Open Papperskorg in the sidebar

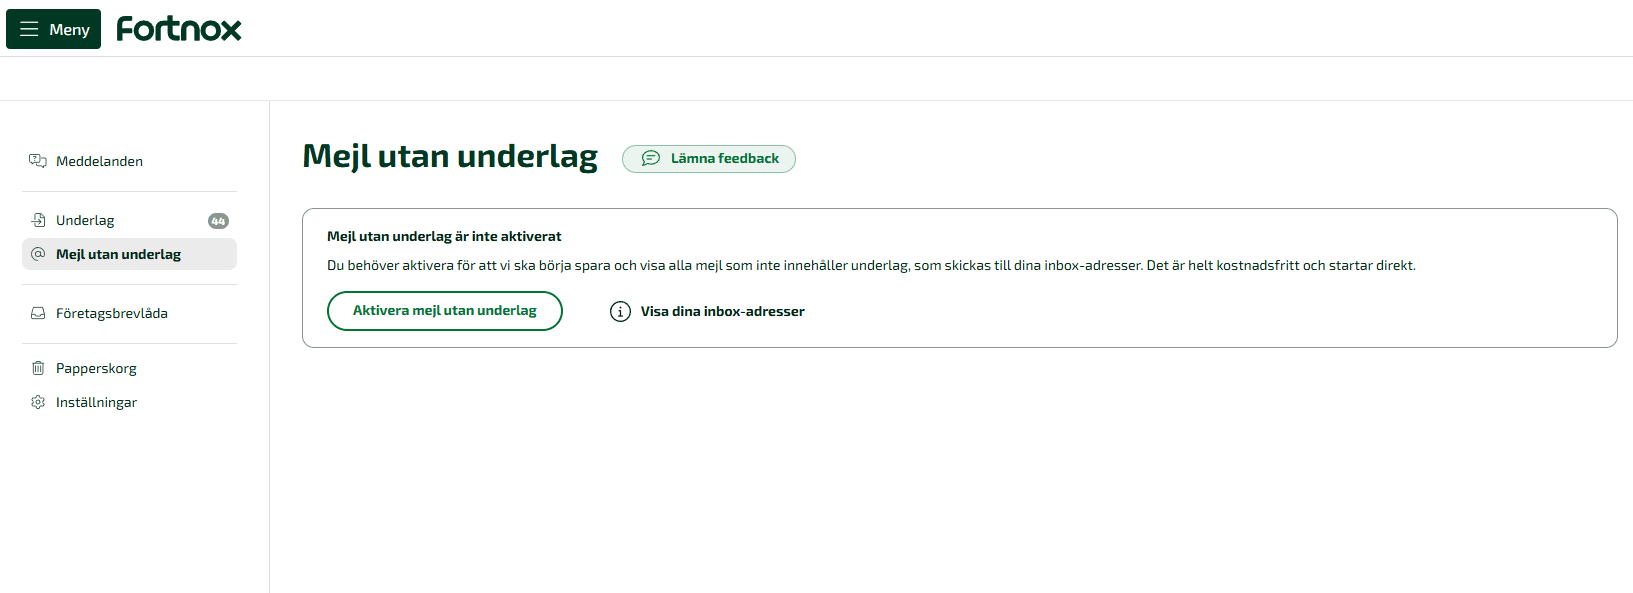pos(96,368)
